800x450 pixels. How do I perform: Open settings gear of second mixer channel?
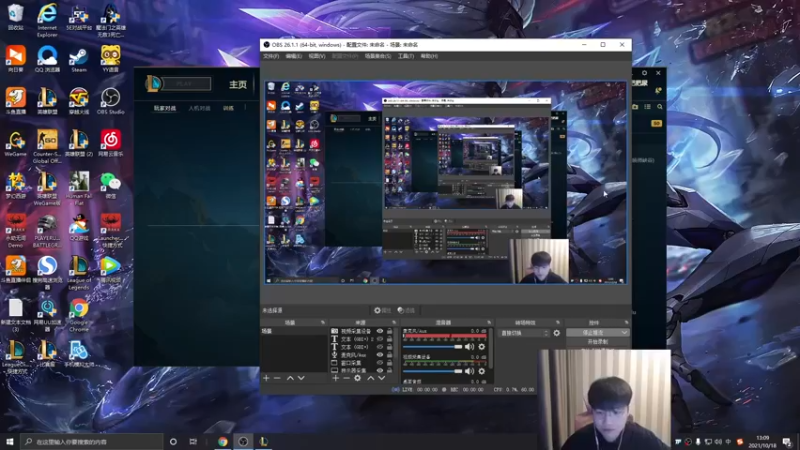pos(482,371)
